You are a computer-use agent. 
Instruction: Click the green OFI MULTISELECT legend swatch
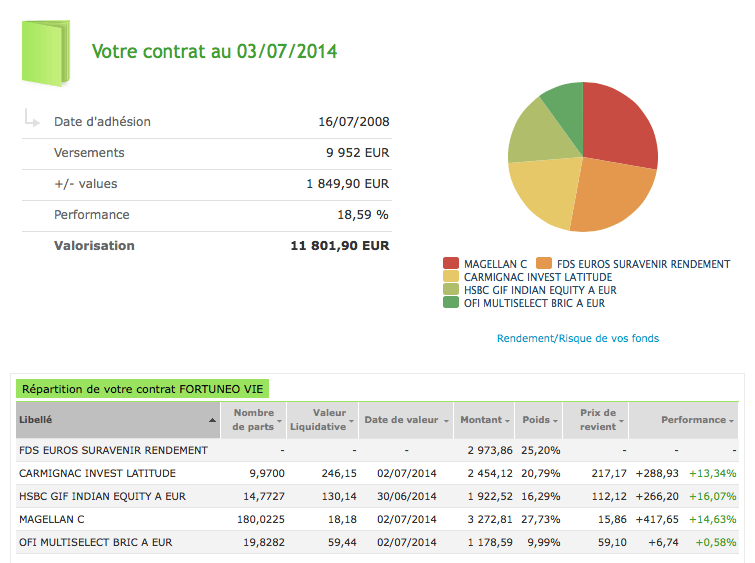click(452, 303)
